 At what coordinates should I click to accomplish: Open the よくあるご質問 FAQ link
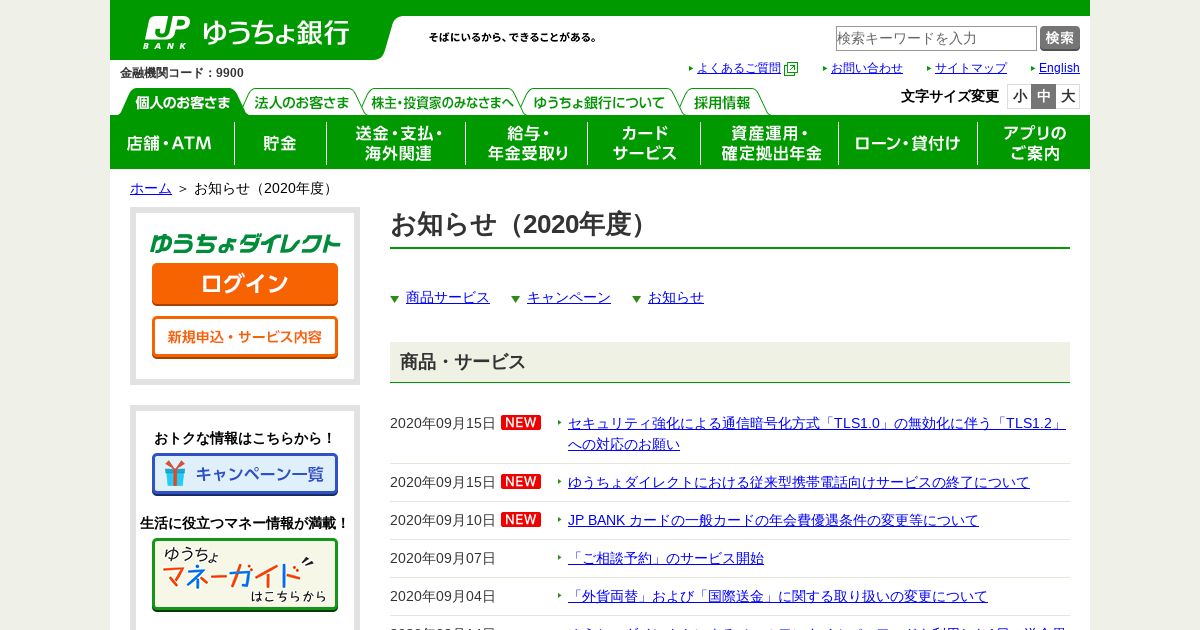click(739, 68)
